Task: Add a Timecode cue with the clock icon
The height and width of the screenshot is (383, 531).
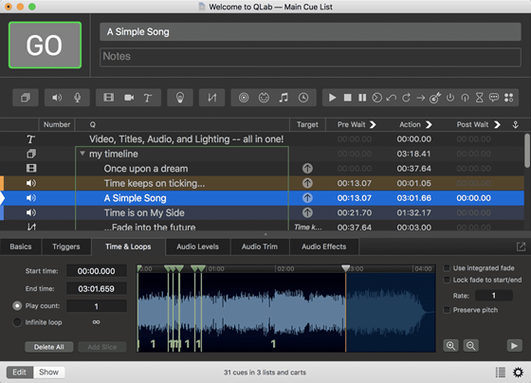Action: pyautogui.click(x=303, y=98)
